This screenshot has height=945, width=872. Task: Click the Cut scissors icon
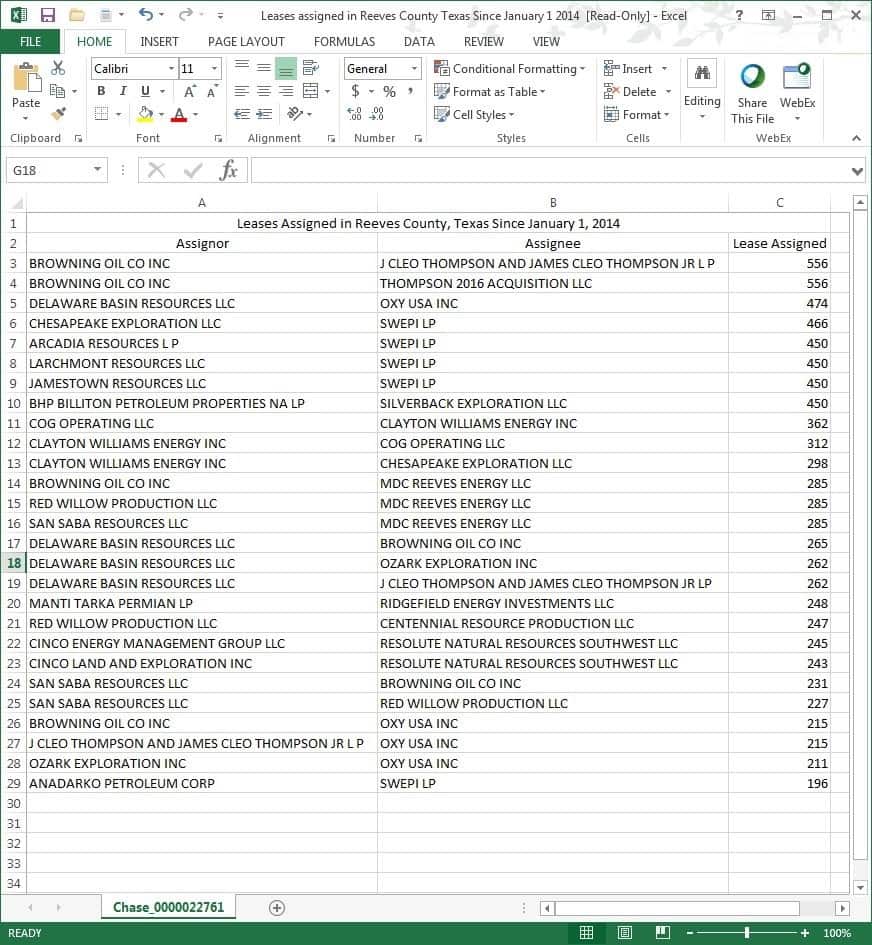tap(58, 68)
